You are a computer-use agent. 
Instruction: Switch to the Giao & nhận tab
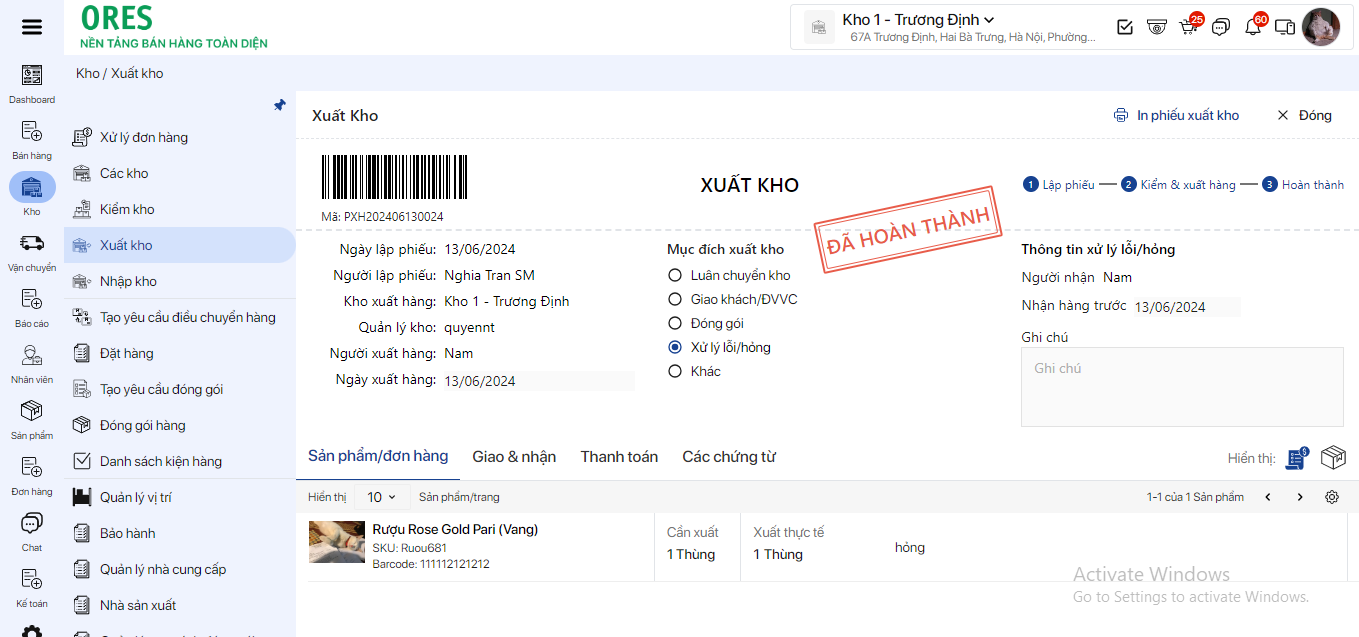pyautogui.click(x=514, y=457)
